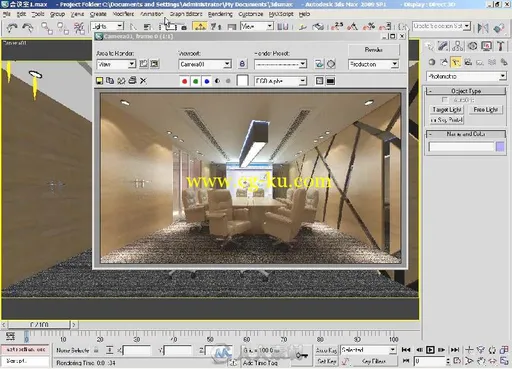
Task: Toggle blue channel display in render window
Action: tap(207, 81)
